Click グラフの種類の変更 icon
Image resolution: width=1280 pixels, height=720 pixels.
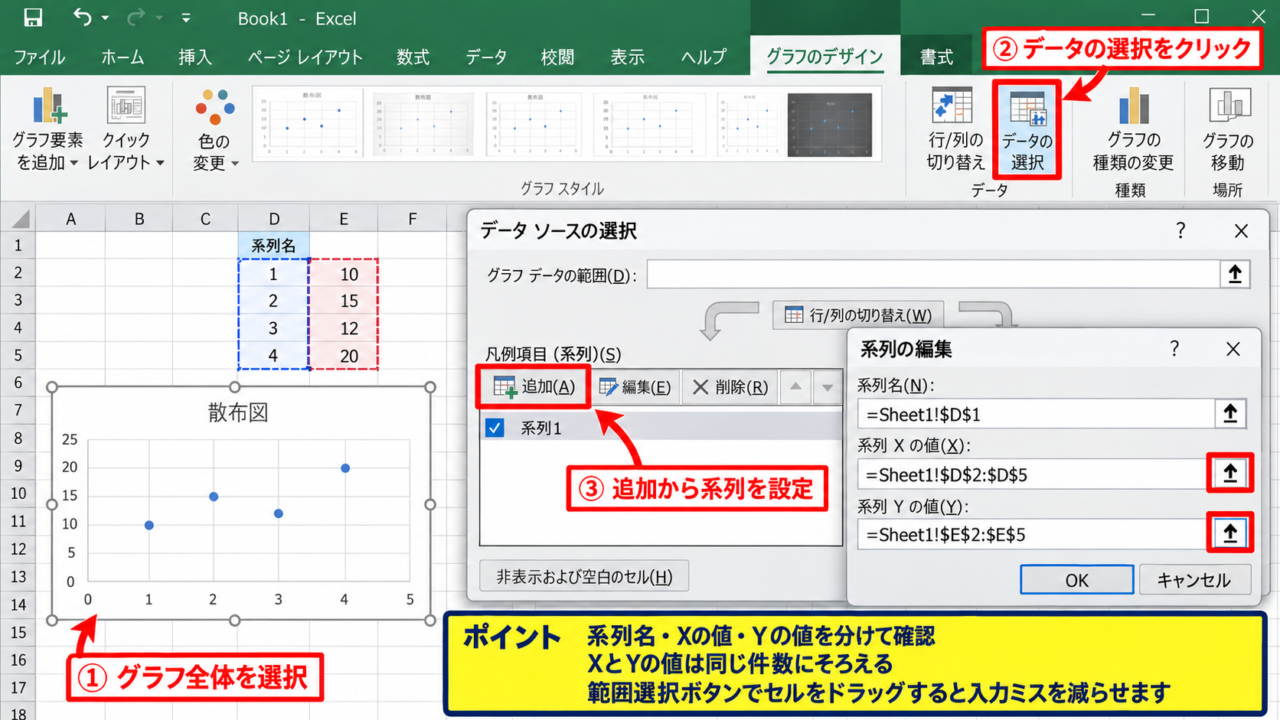(x=1133, y=130)
